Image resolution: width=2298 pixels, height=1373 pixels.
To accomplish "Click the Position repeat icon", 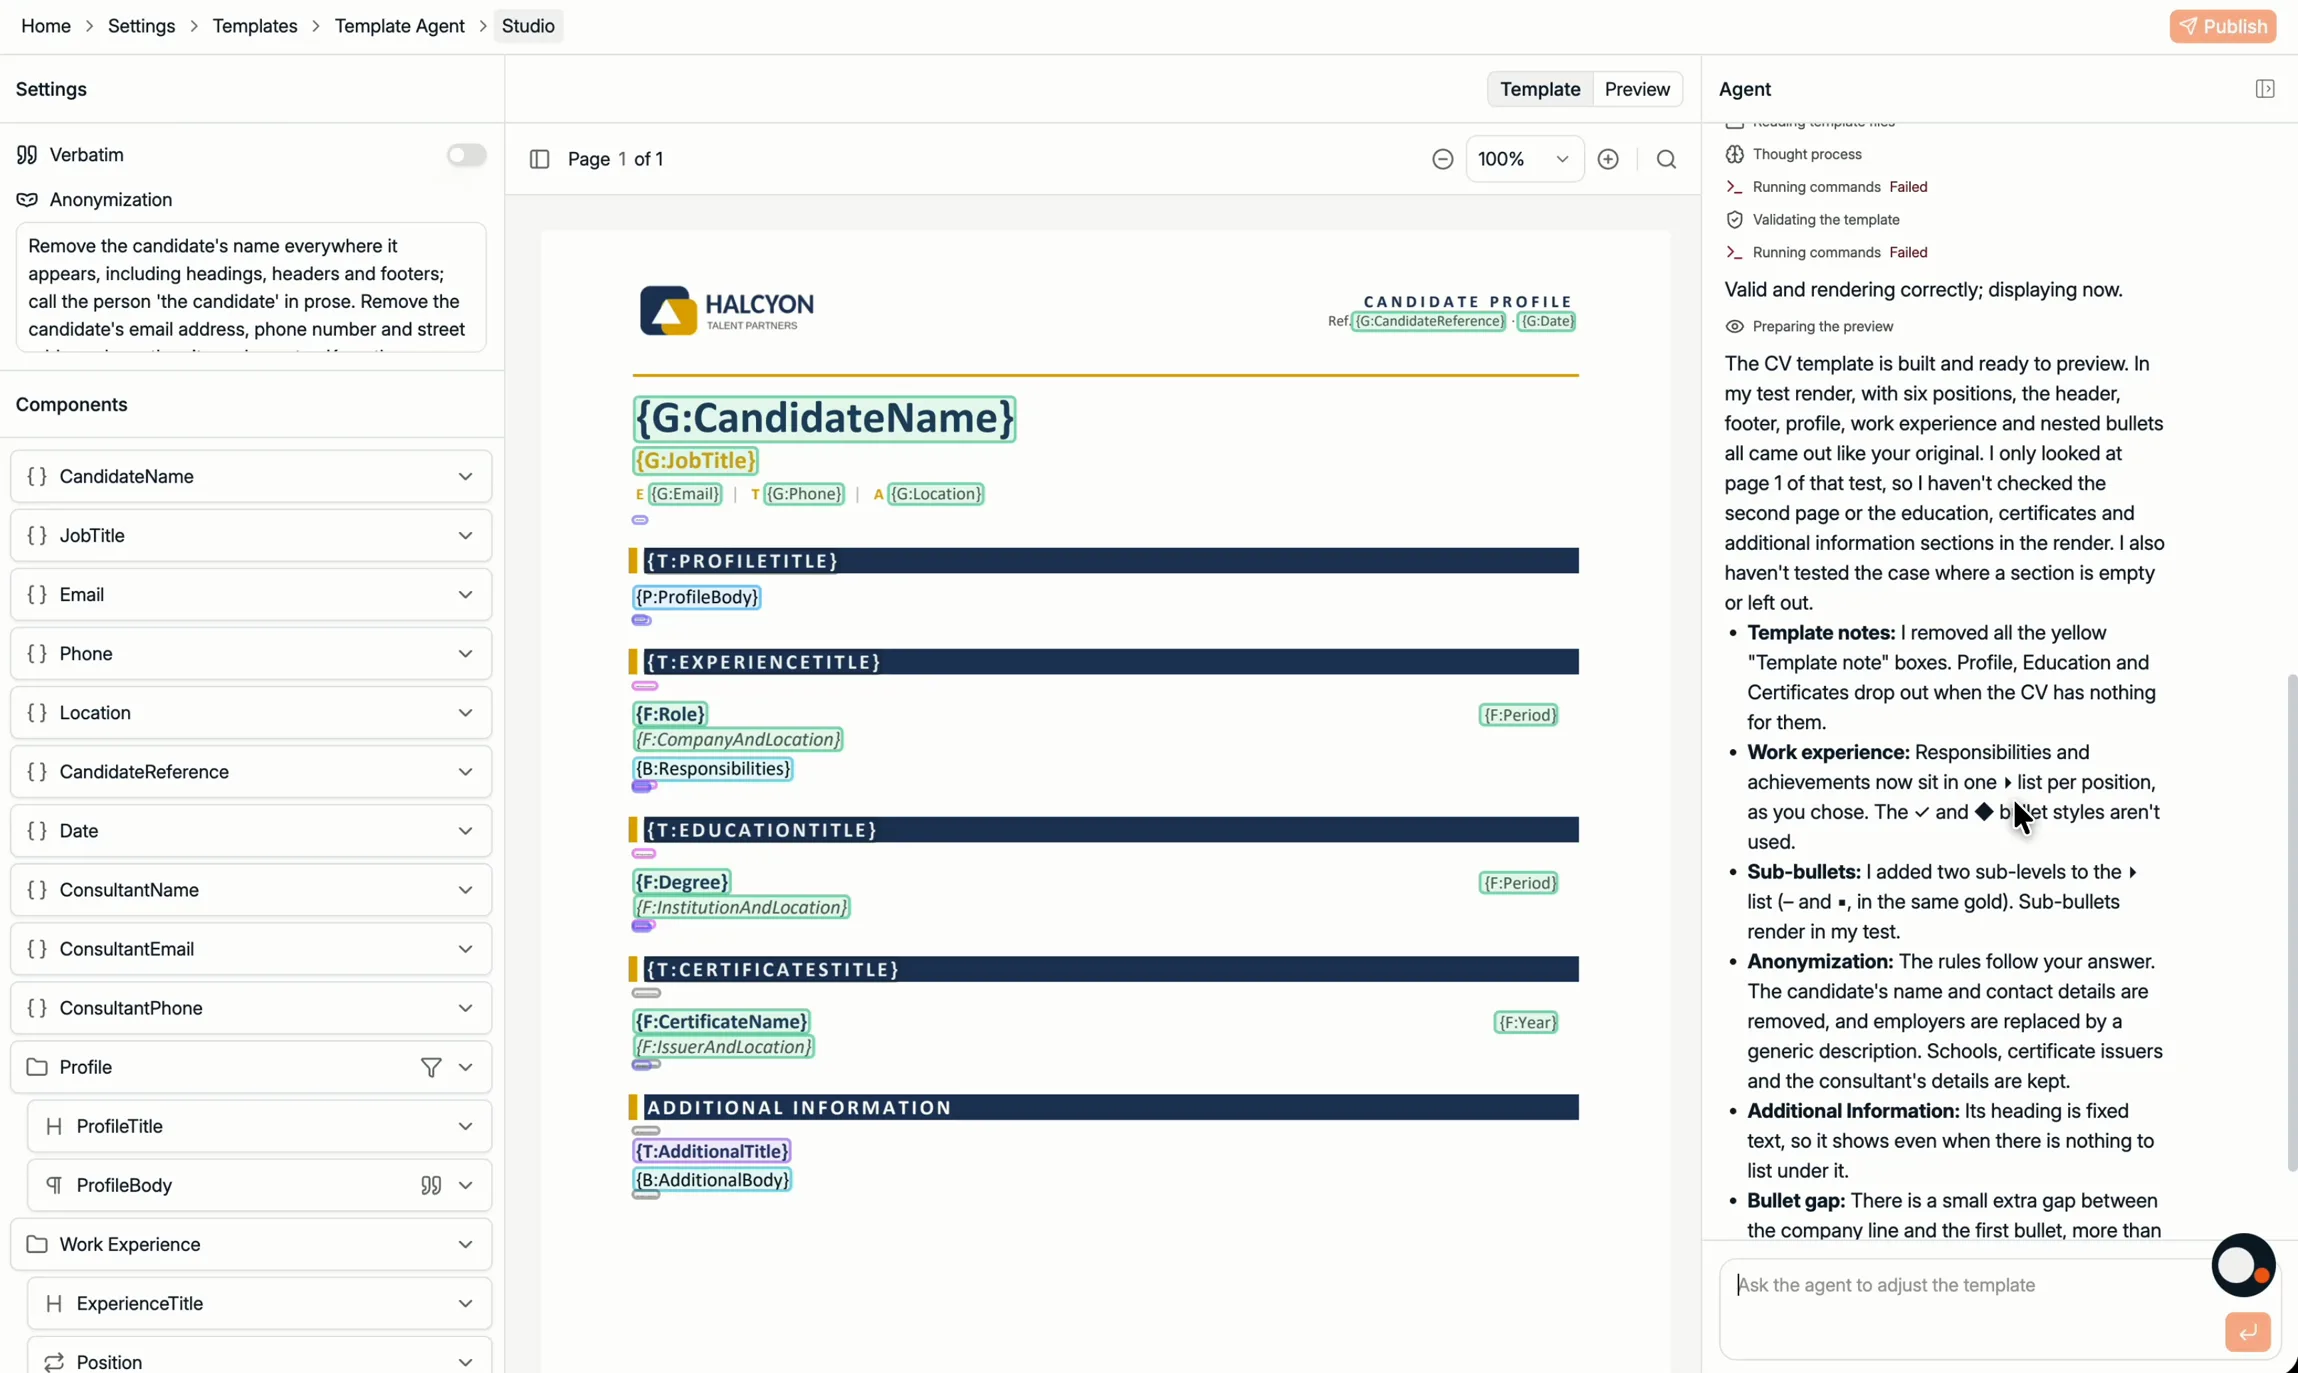I will 54,1362.
